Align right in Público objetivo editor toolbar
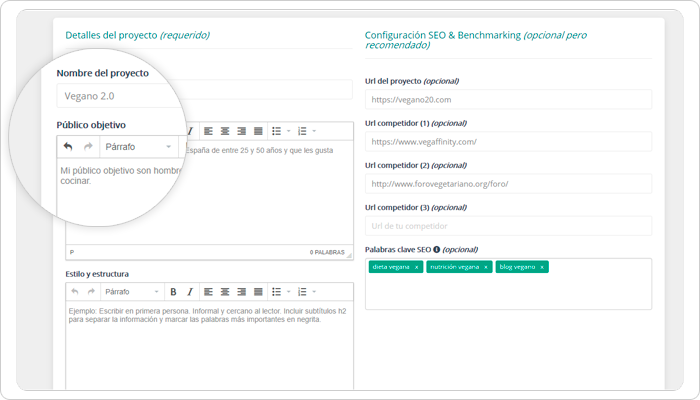Viewport: 700px width, 400px height. 242,131
